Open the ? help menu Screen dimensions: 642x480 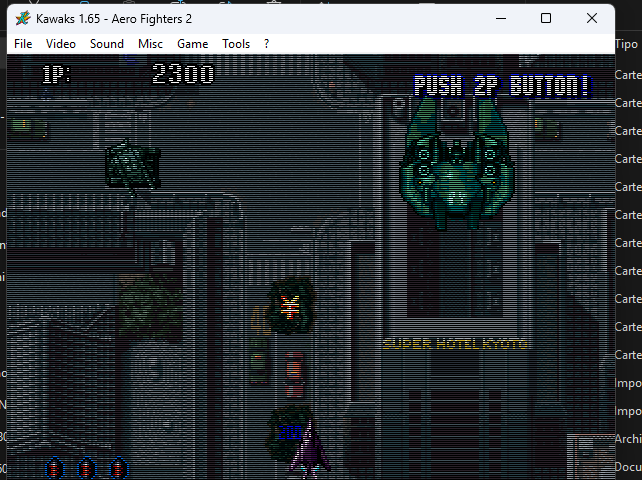click(267, 44)
